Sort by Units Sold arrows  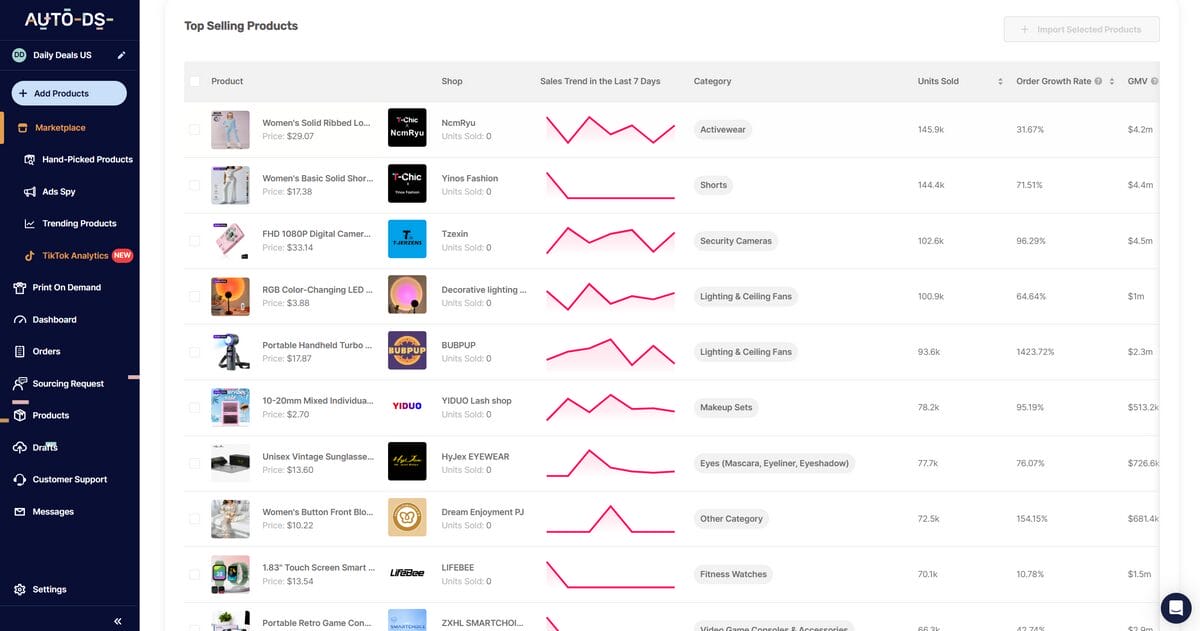1000,81
